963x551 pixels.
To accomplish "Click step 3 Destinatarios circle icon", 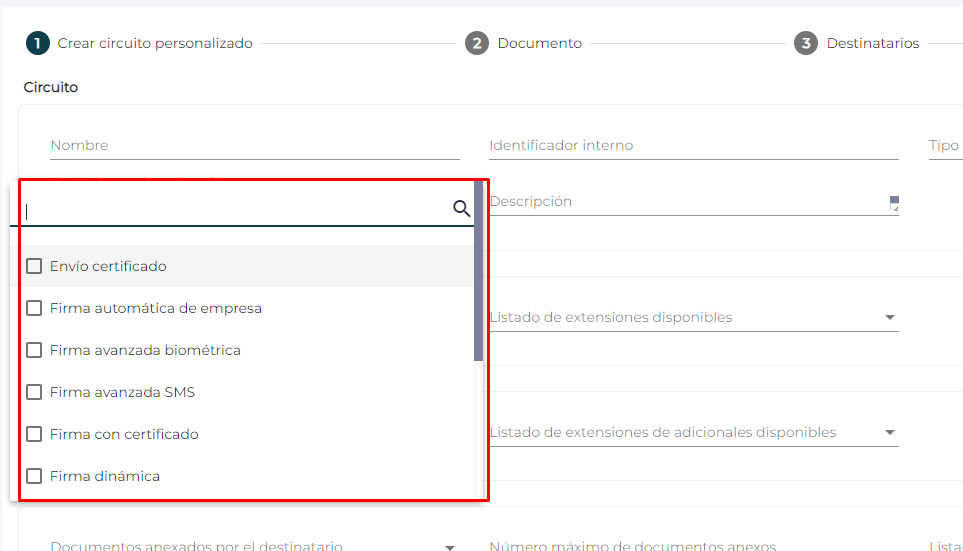I will tap(806, 44).
